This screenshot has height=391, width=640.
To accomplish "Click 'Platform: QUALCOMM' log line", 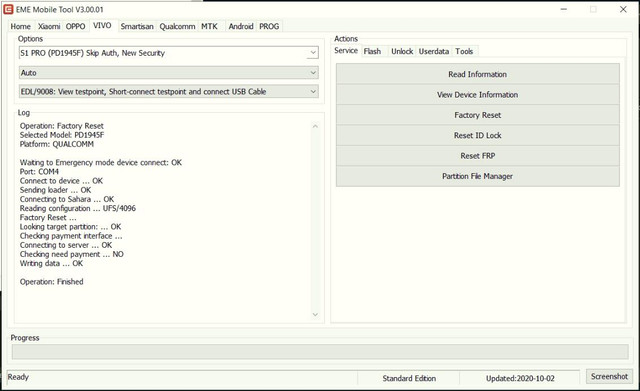I will pos(57,144).
